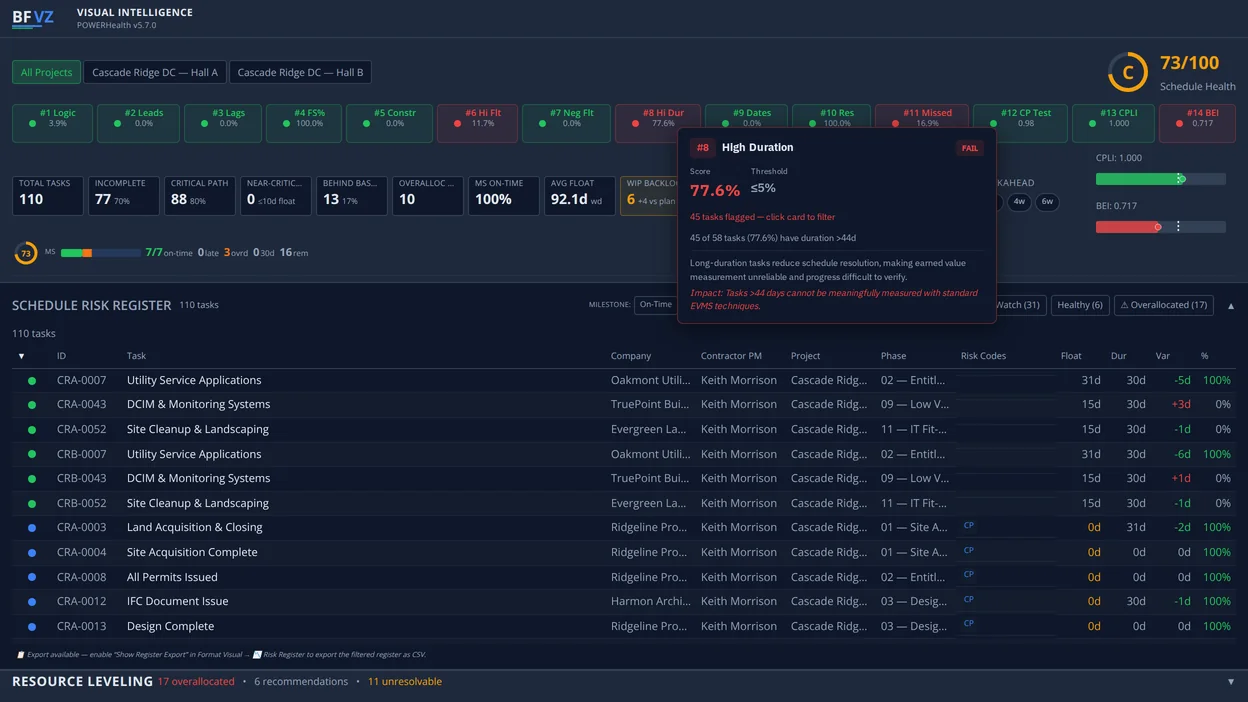Filter register by Overallocated (17)
1248x702 pixels.
click(1163, 305)
